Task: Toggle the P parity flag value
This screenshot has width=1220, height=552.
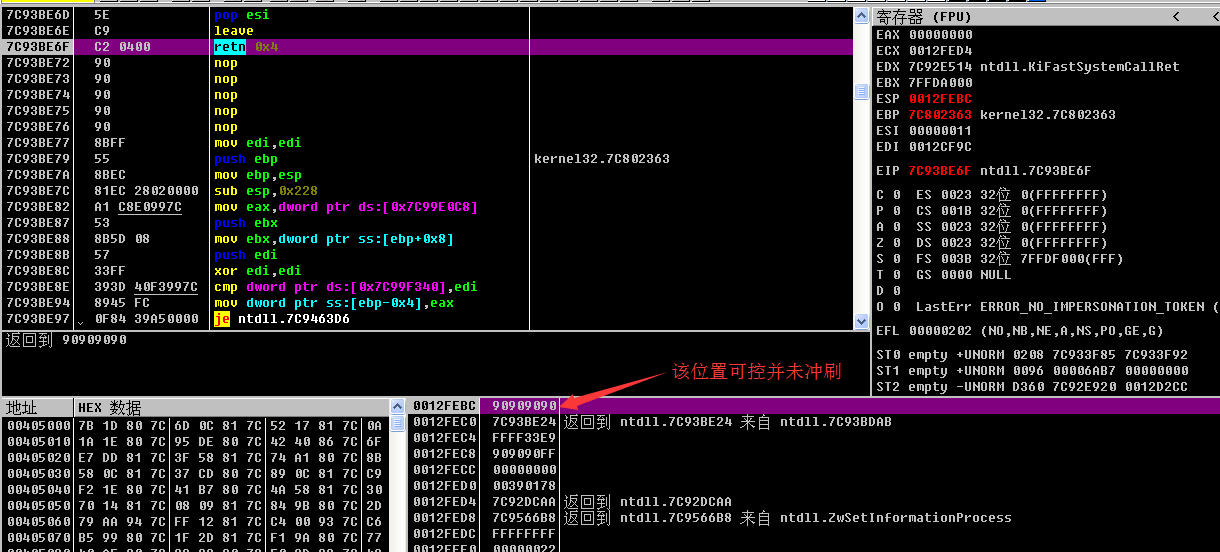Action: [x=896, y=211]
